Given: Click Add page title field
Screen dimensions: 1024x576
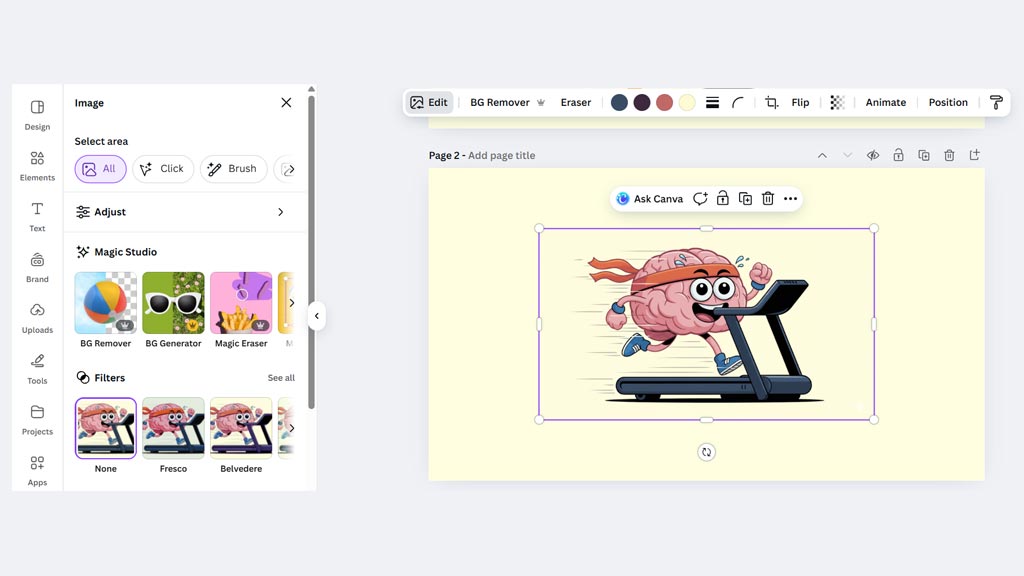Looking at the screenshot, I should (x=502, y=155).
